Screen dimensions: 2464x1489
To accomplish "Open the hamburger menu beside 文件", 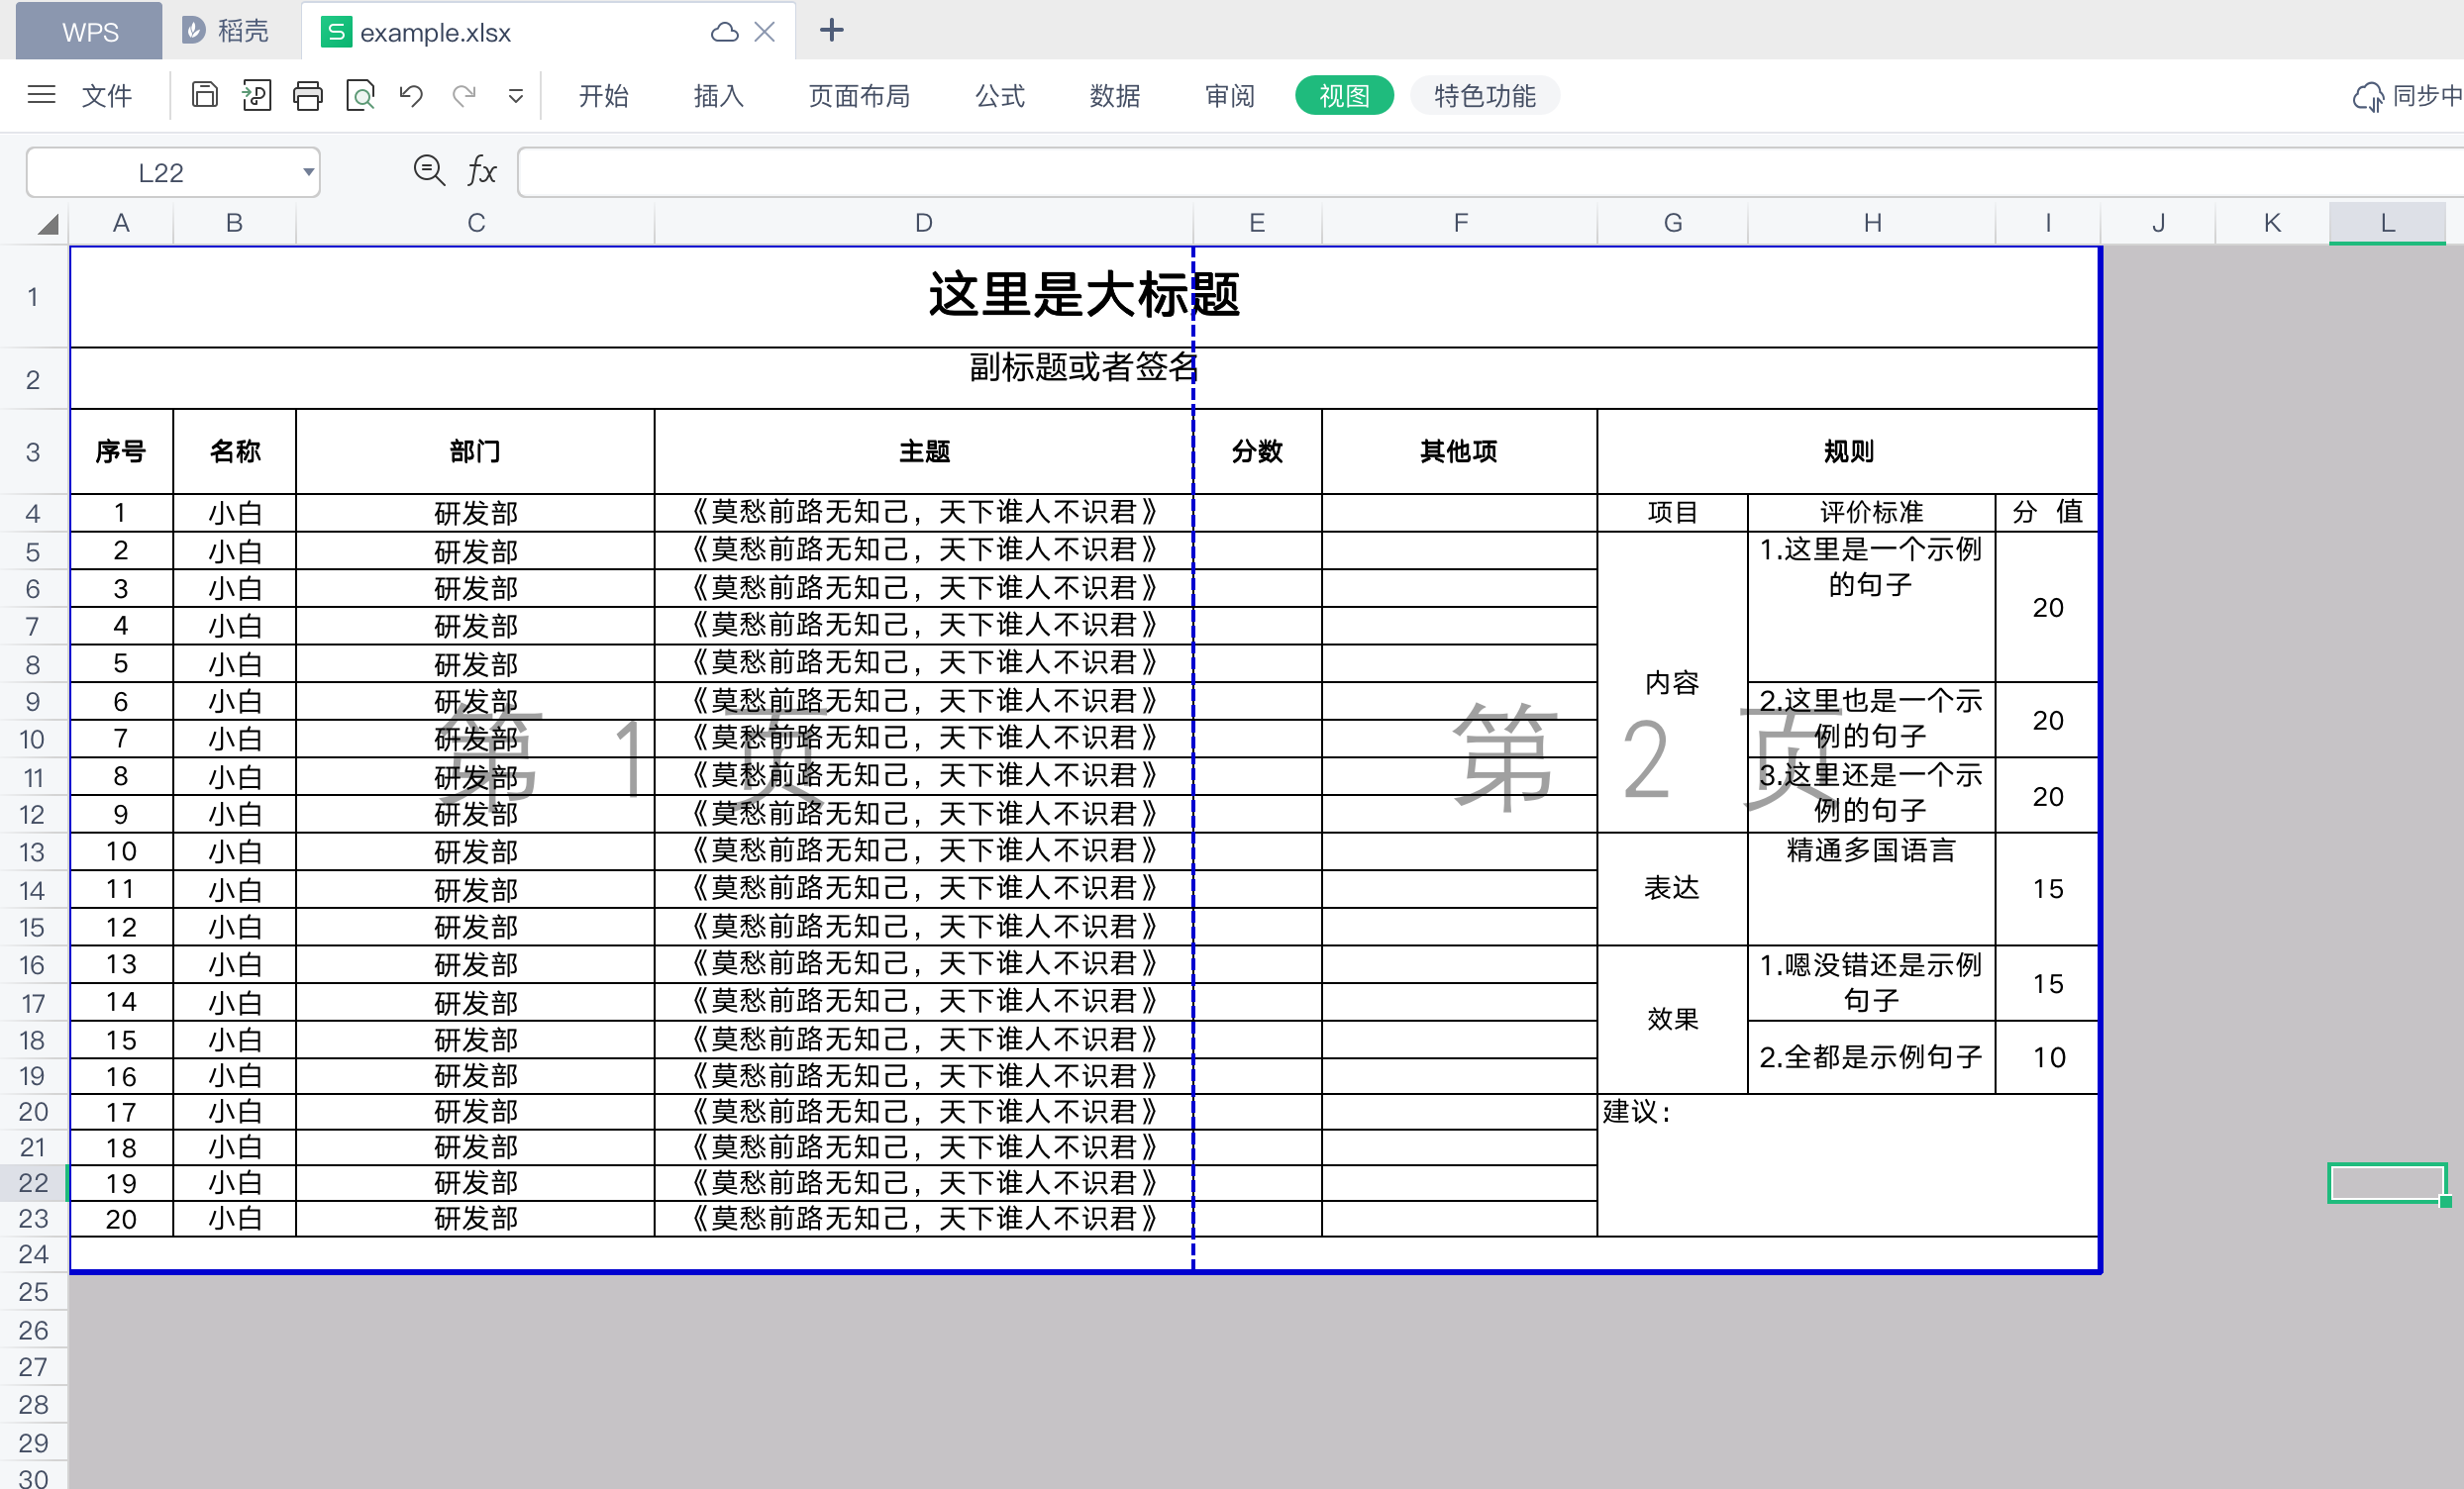I will click(41, 96).
